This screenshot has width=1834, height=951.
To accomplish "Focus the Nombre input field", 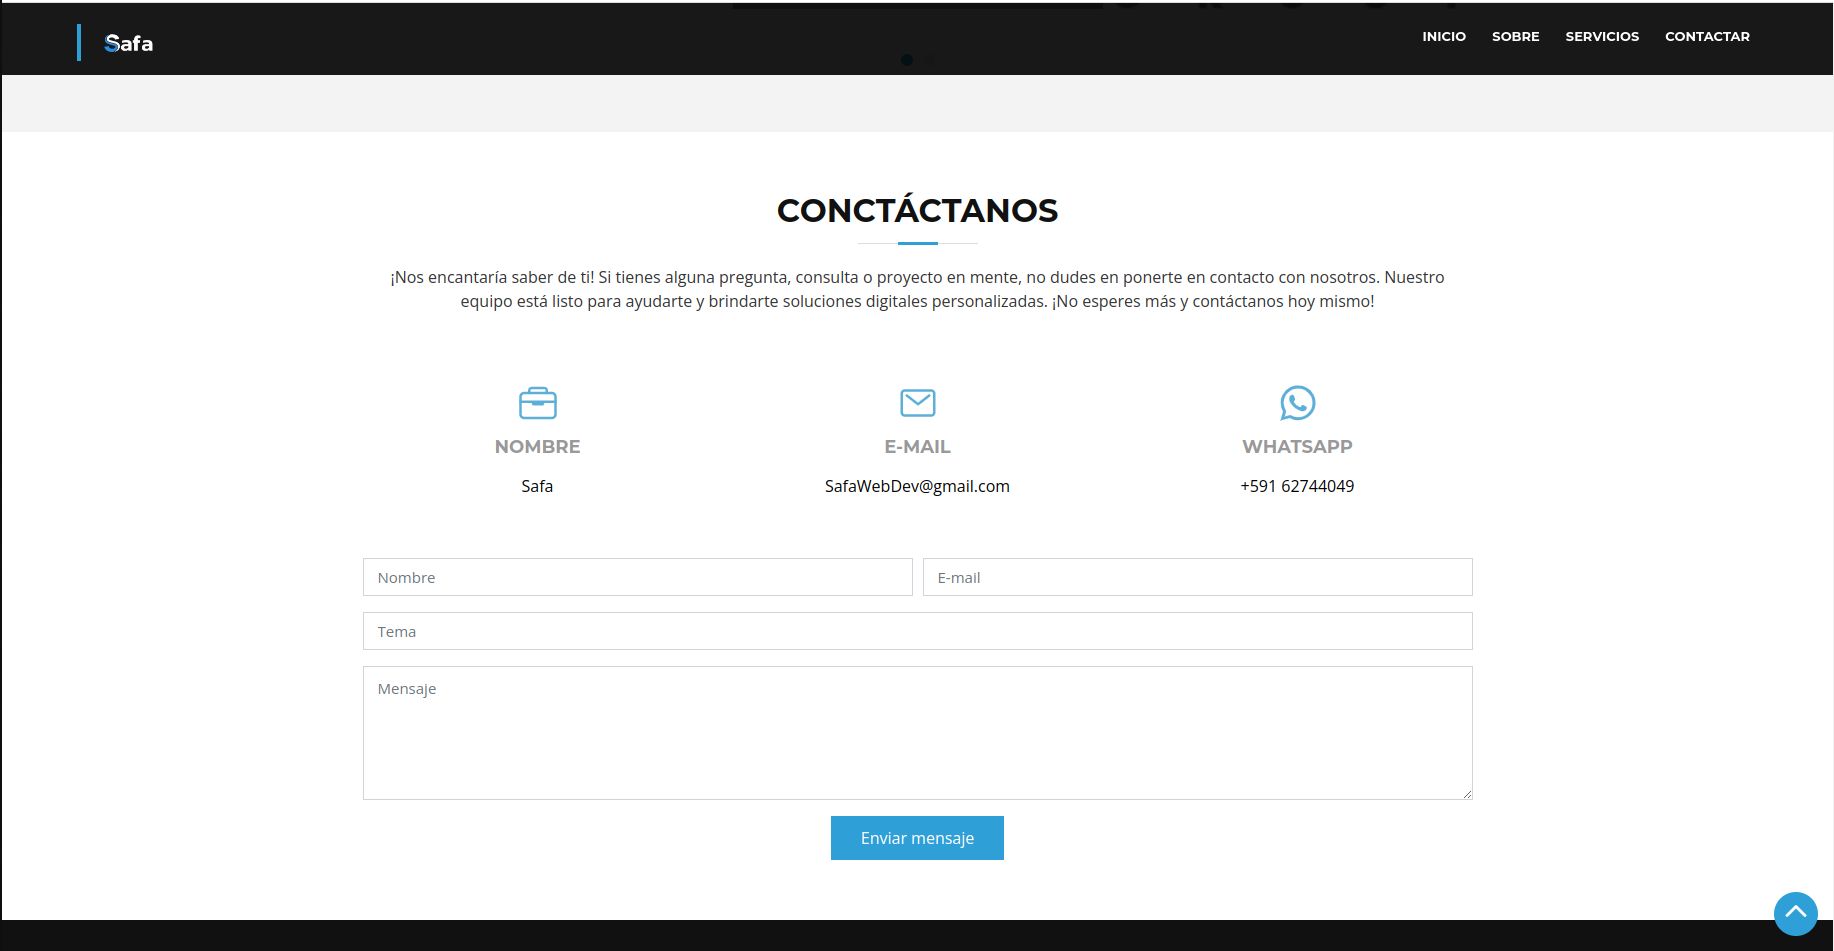I will coord(637,577).
